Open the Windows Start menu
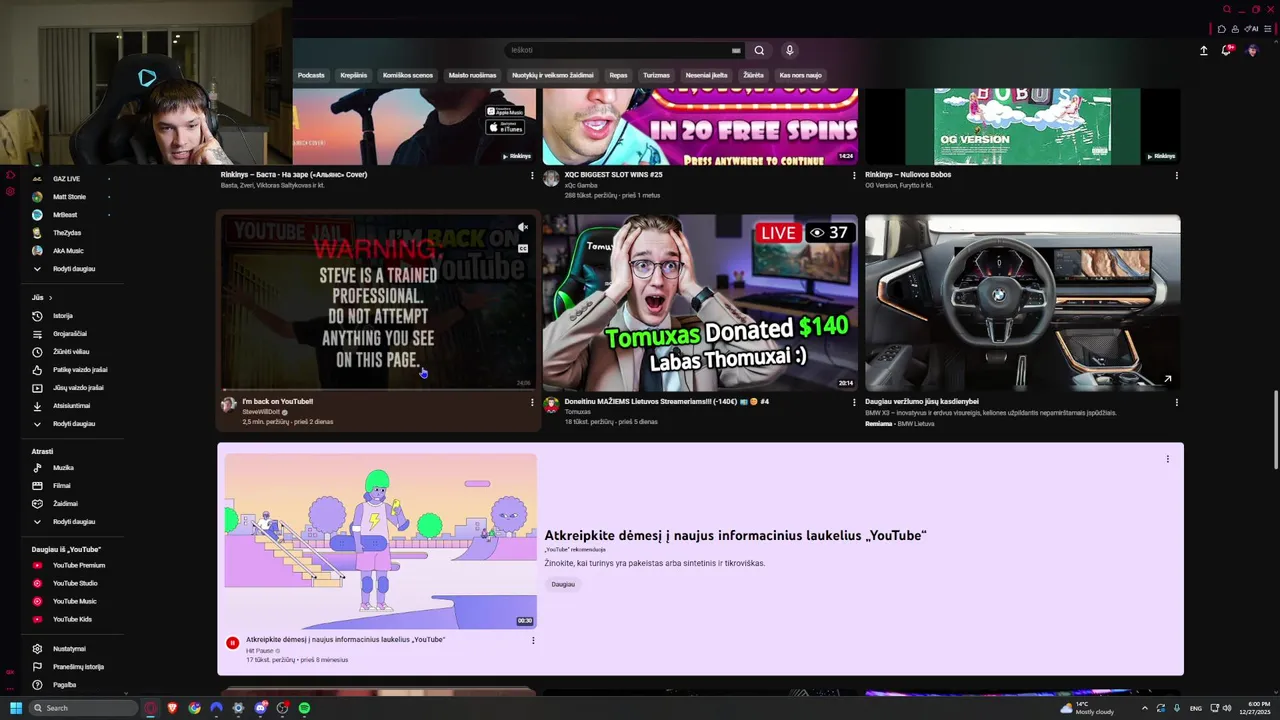Screen dimensions: 1280x720 click(x=16, y=708)
